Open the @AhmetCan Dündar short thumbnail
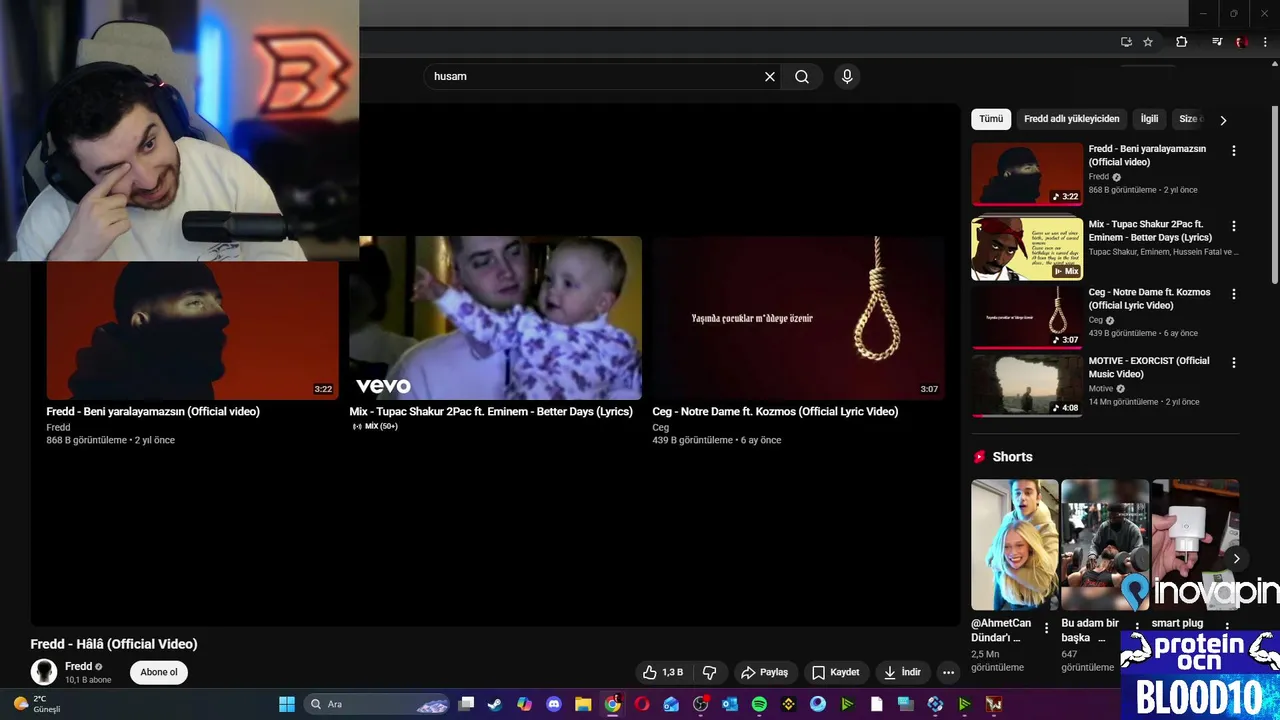 [1015, 545]
